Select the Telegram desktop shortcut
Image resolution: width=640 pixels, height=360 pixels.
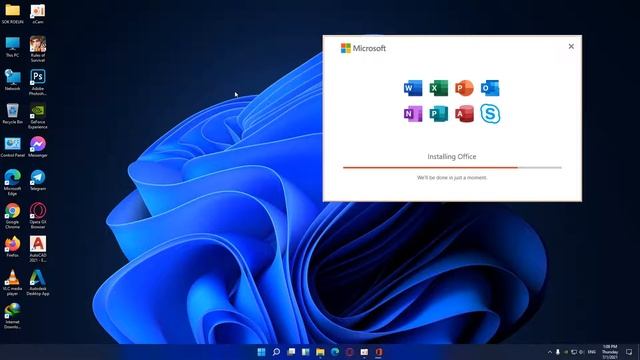[x=38, y=180]
